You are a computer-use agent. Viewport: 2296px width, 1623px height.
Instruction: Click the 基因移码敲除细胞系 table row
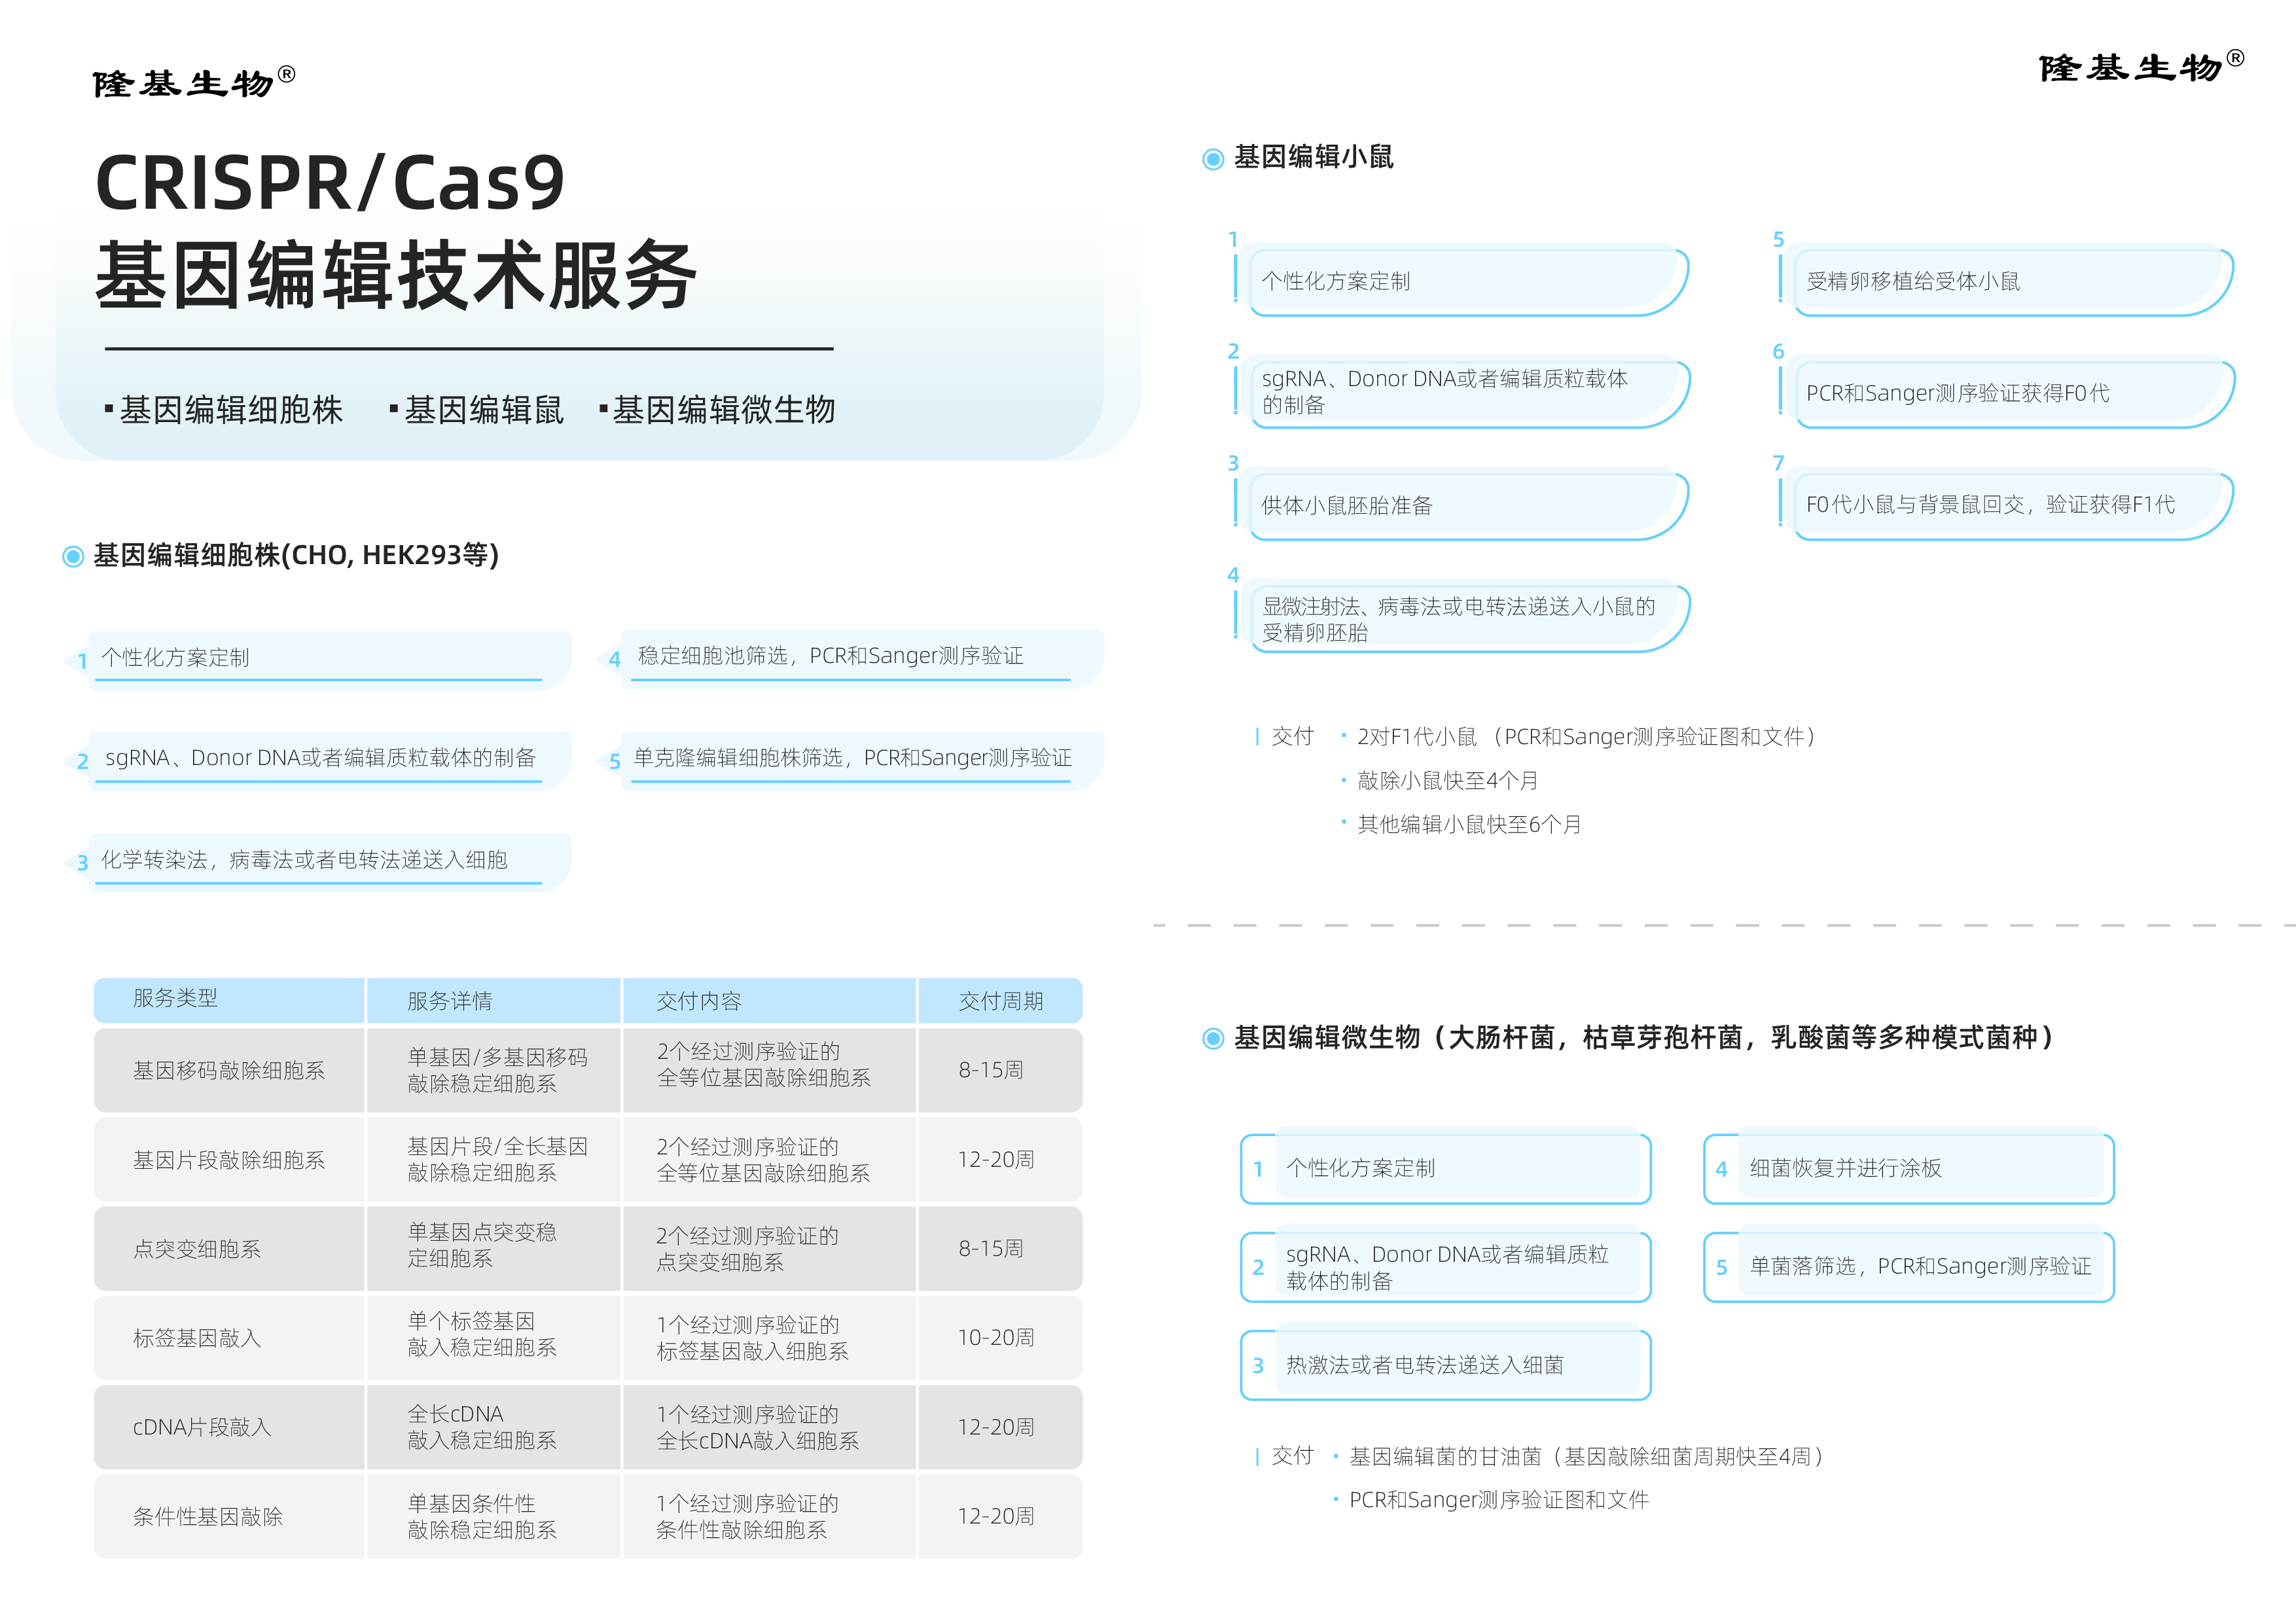click(229, 1071)
